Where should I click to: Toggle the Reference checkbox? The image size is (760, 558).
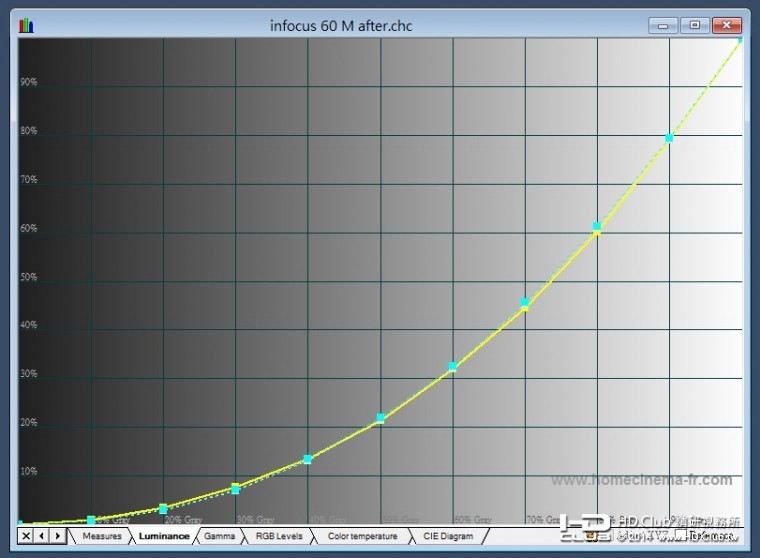tap(681, 535)
